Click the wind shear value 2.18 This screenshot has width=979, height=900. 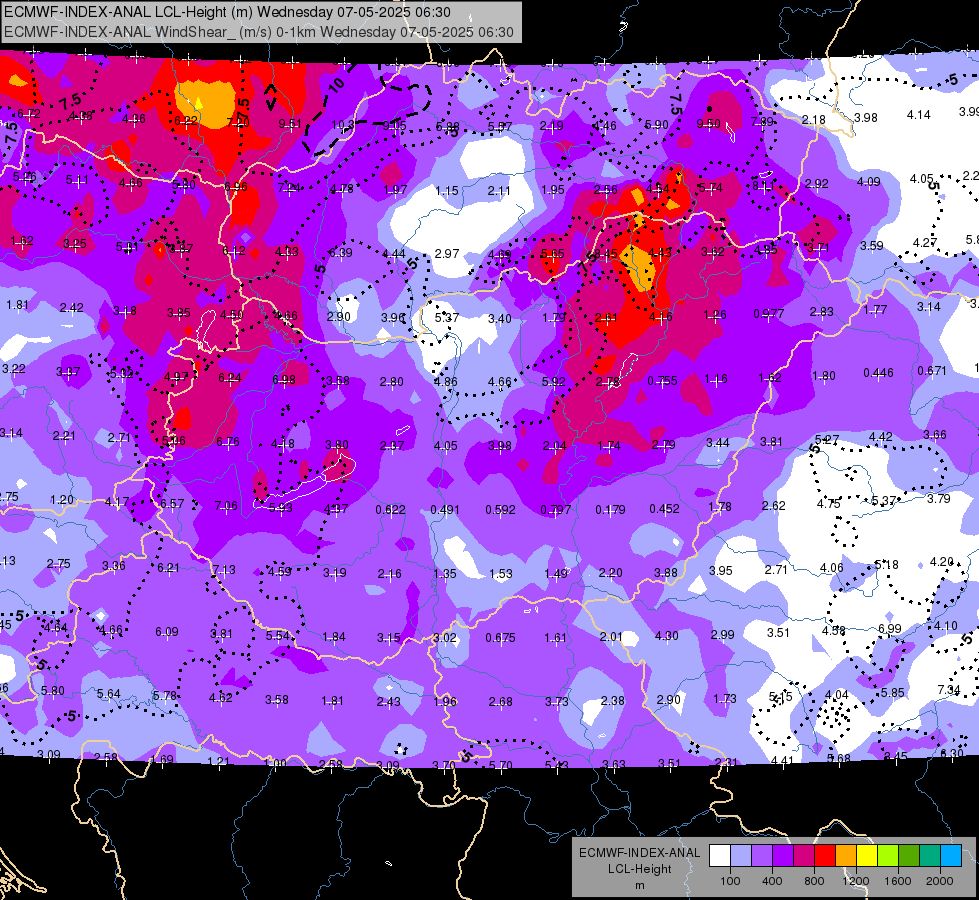tap(814, 119)
